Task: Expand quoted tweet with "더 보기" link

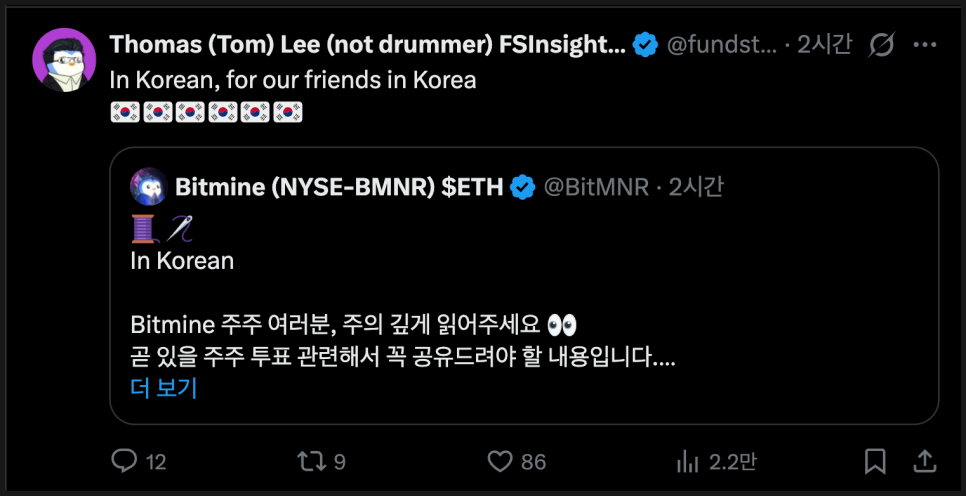Action: point(164,388)
